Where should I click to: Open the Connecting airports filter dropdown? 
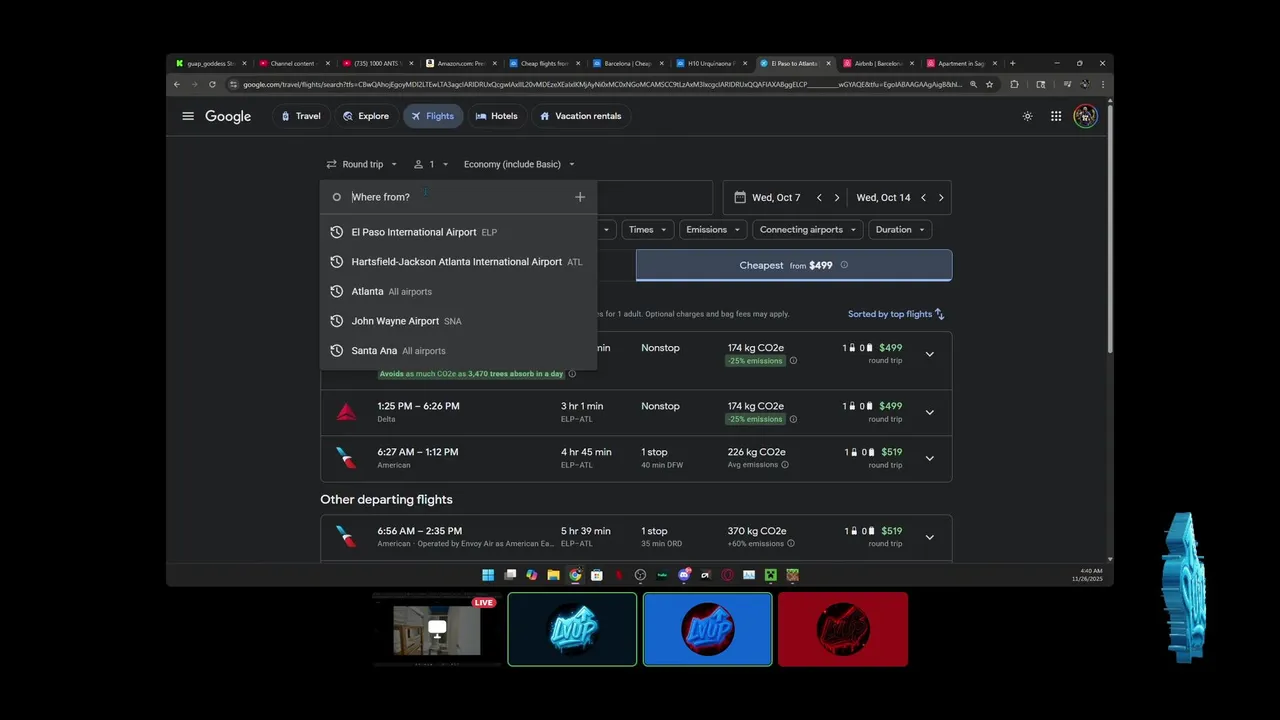(808, 230)
